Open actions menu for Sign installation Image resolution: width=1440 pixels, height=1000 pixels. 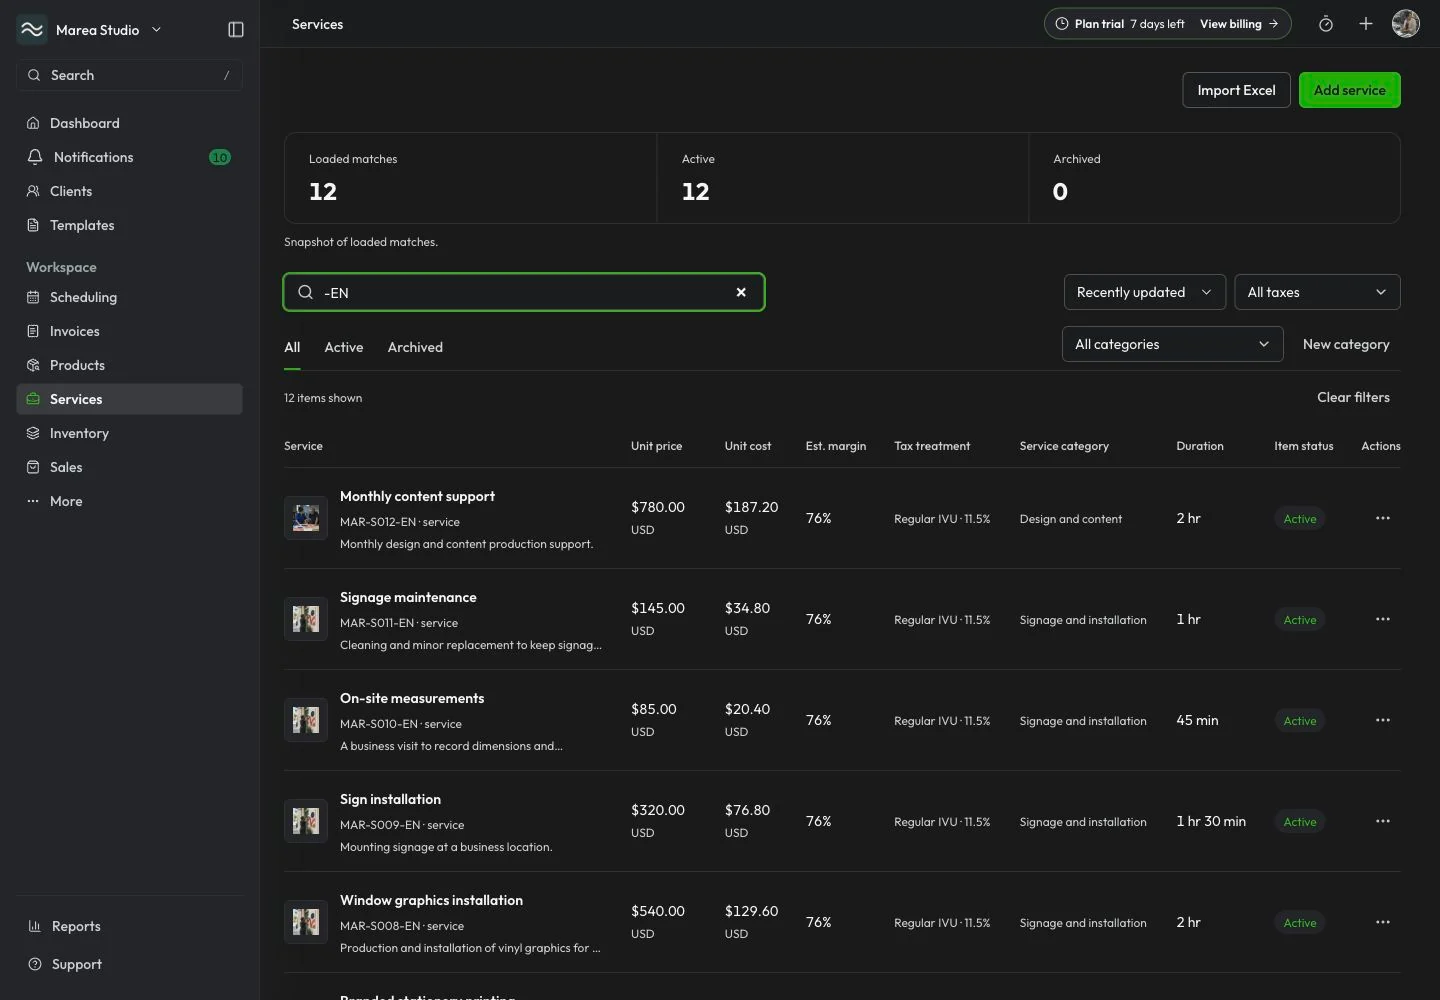[1383, 821]
